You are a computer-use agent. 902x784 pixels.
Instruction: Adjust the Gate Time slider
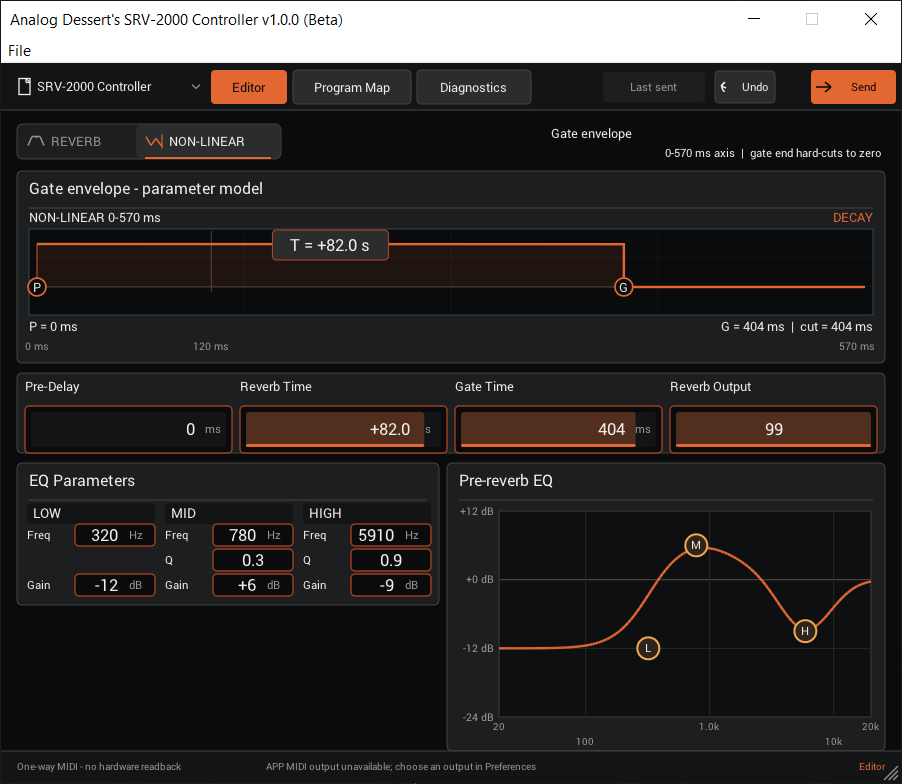click(558, 429)
